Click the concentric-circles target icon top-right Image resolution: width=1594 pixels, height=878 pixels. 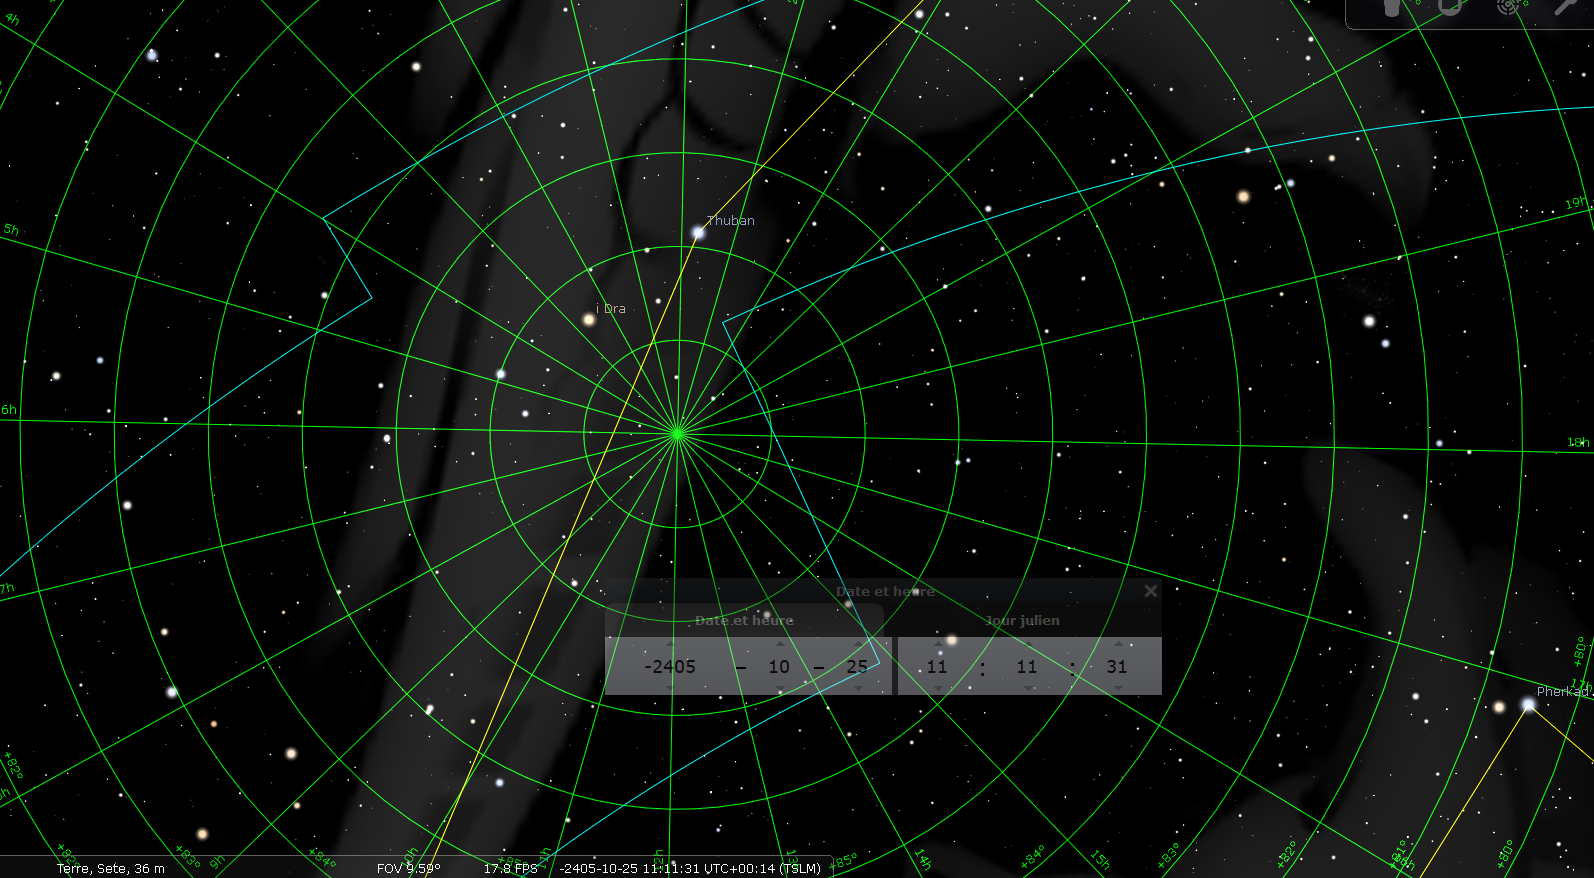pyautogui.click(x=1508, y=7)
